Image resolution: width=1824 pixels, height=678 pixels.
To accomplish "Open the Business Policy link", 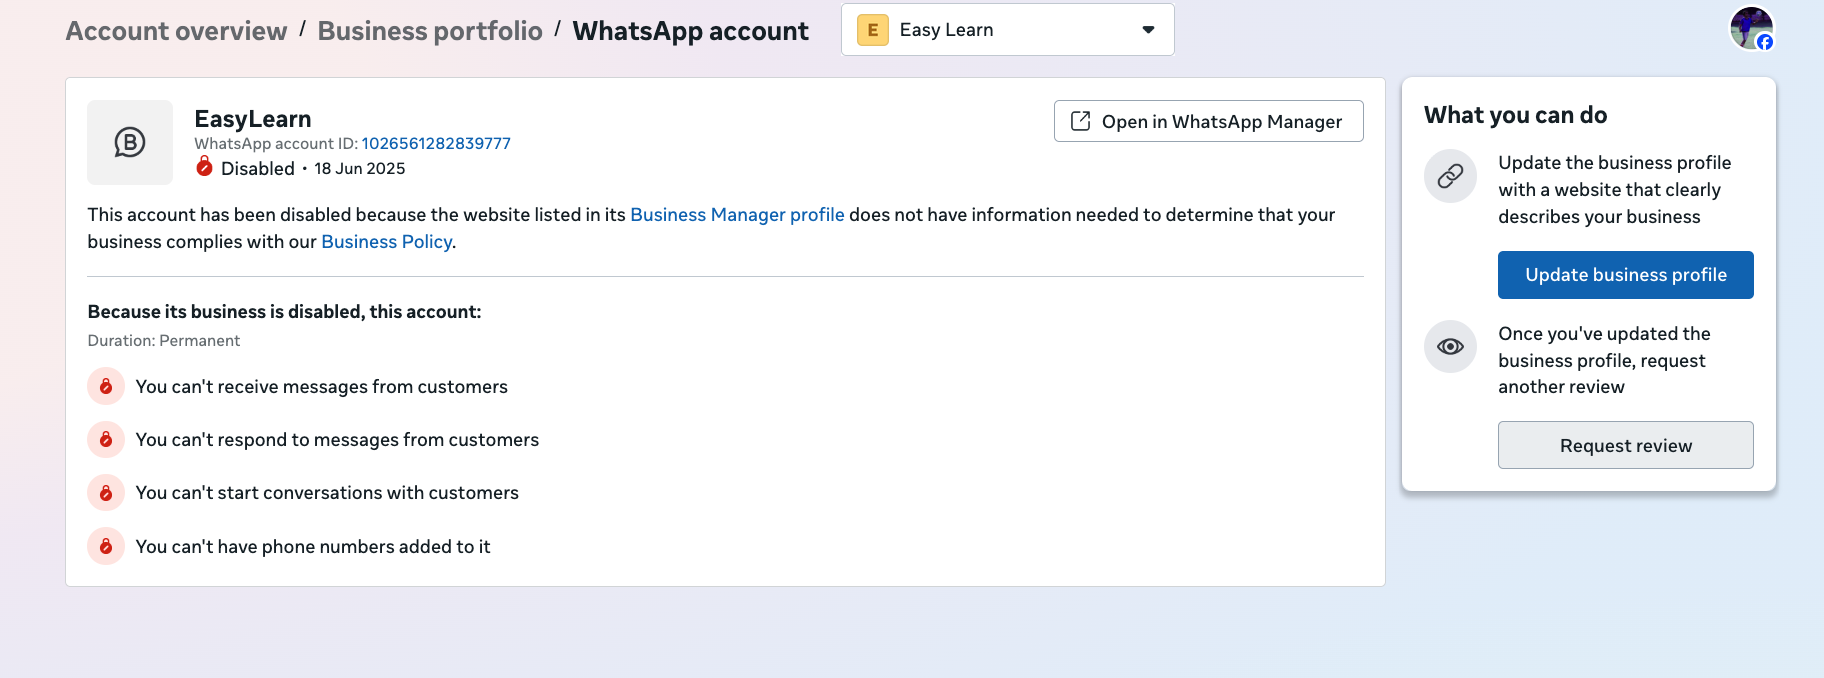I will (x=386, y=241).
